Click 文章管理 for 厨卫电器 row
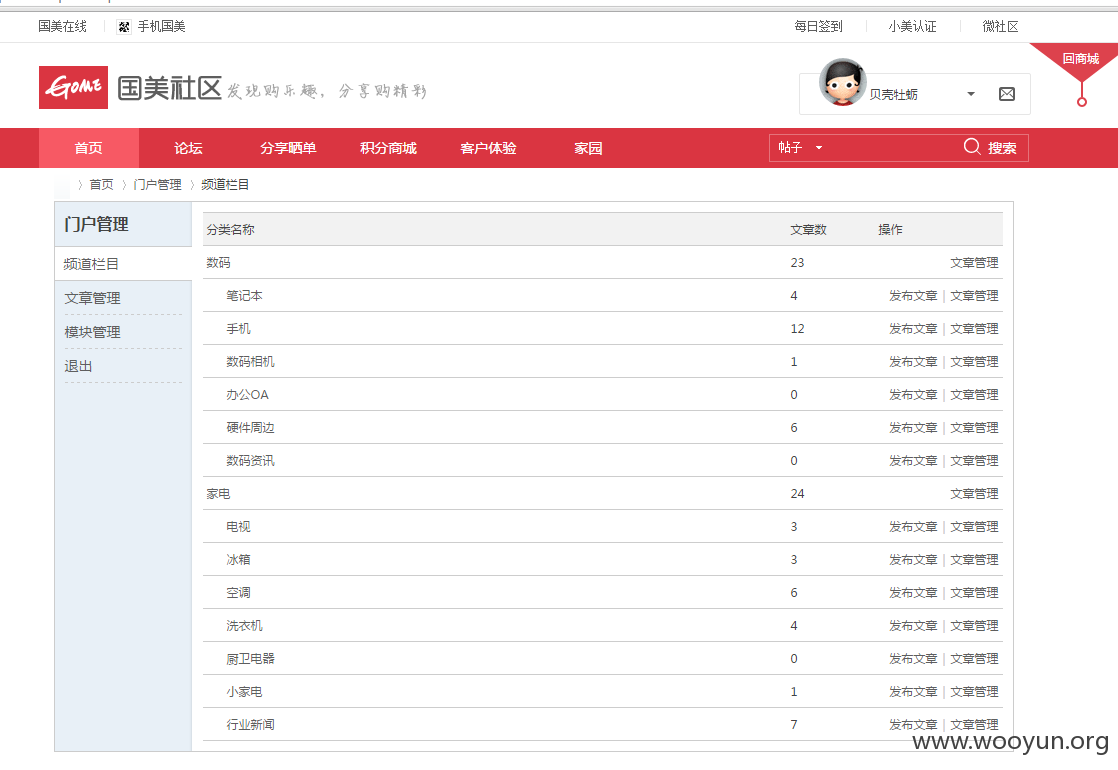1118x770 pixels. pyautogui.click(x=974, y=659)
